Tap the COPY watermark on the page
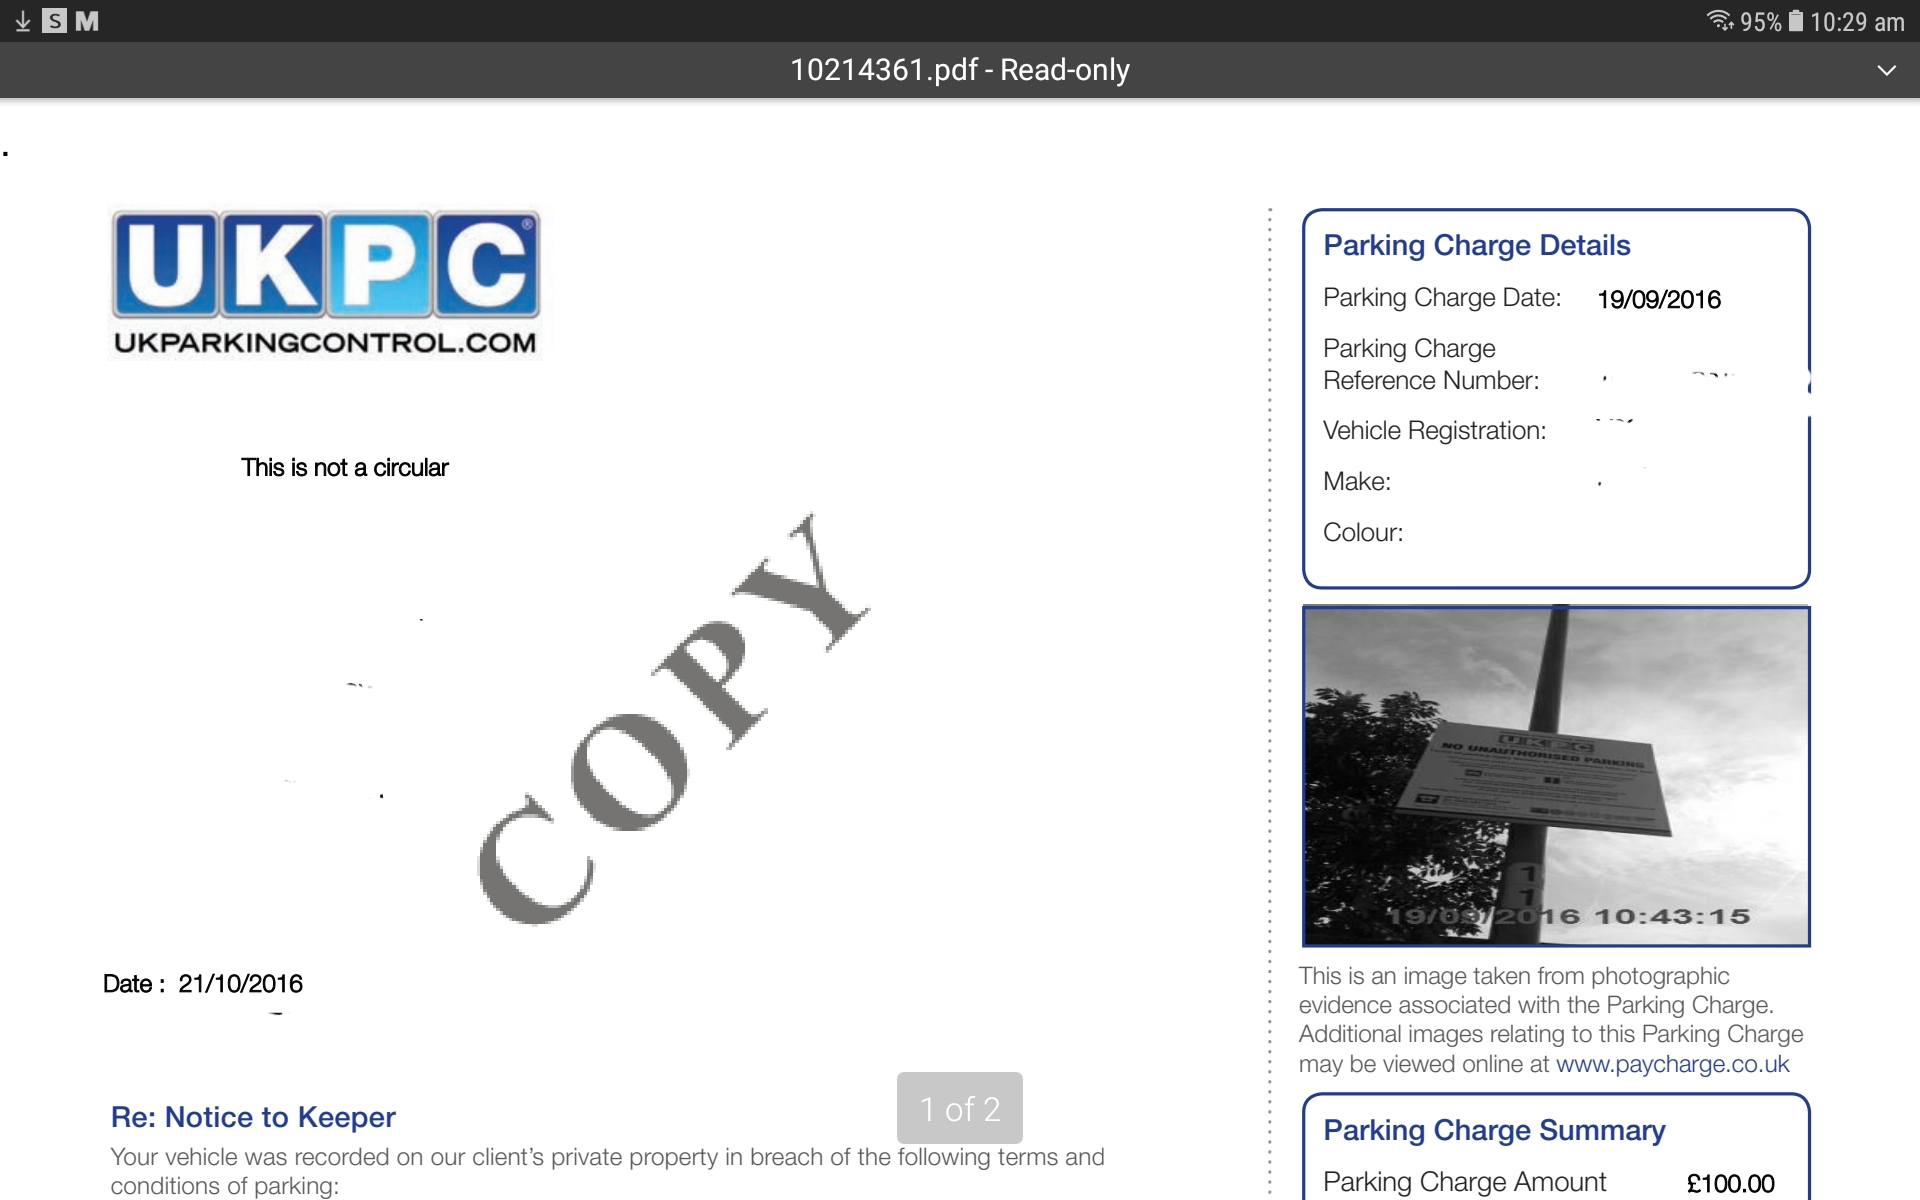1920x1200 pixels. (x=670, y=720)
